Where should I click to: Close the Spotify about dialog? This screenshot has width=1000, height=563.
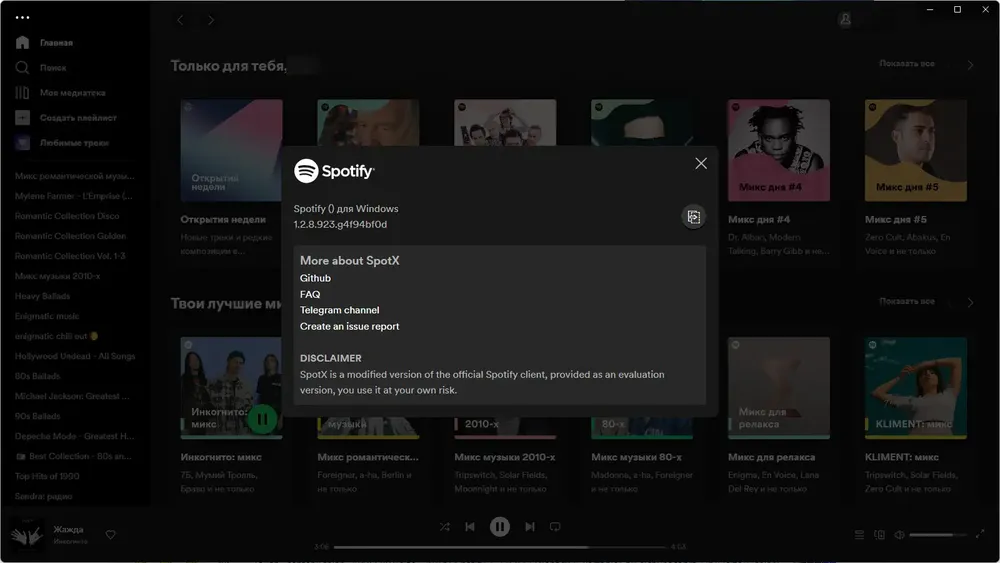[x=701, y=164]
